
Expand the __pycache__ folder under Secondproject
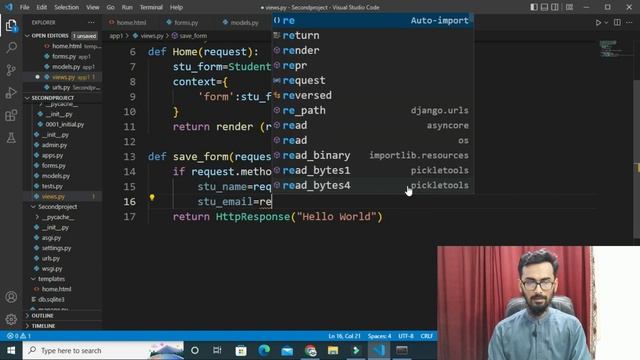click(x=59, y=217)
